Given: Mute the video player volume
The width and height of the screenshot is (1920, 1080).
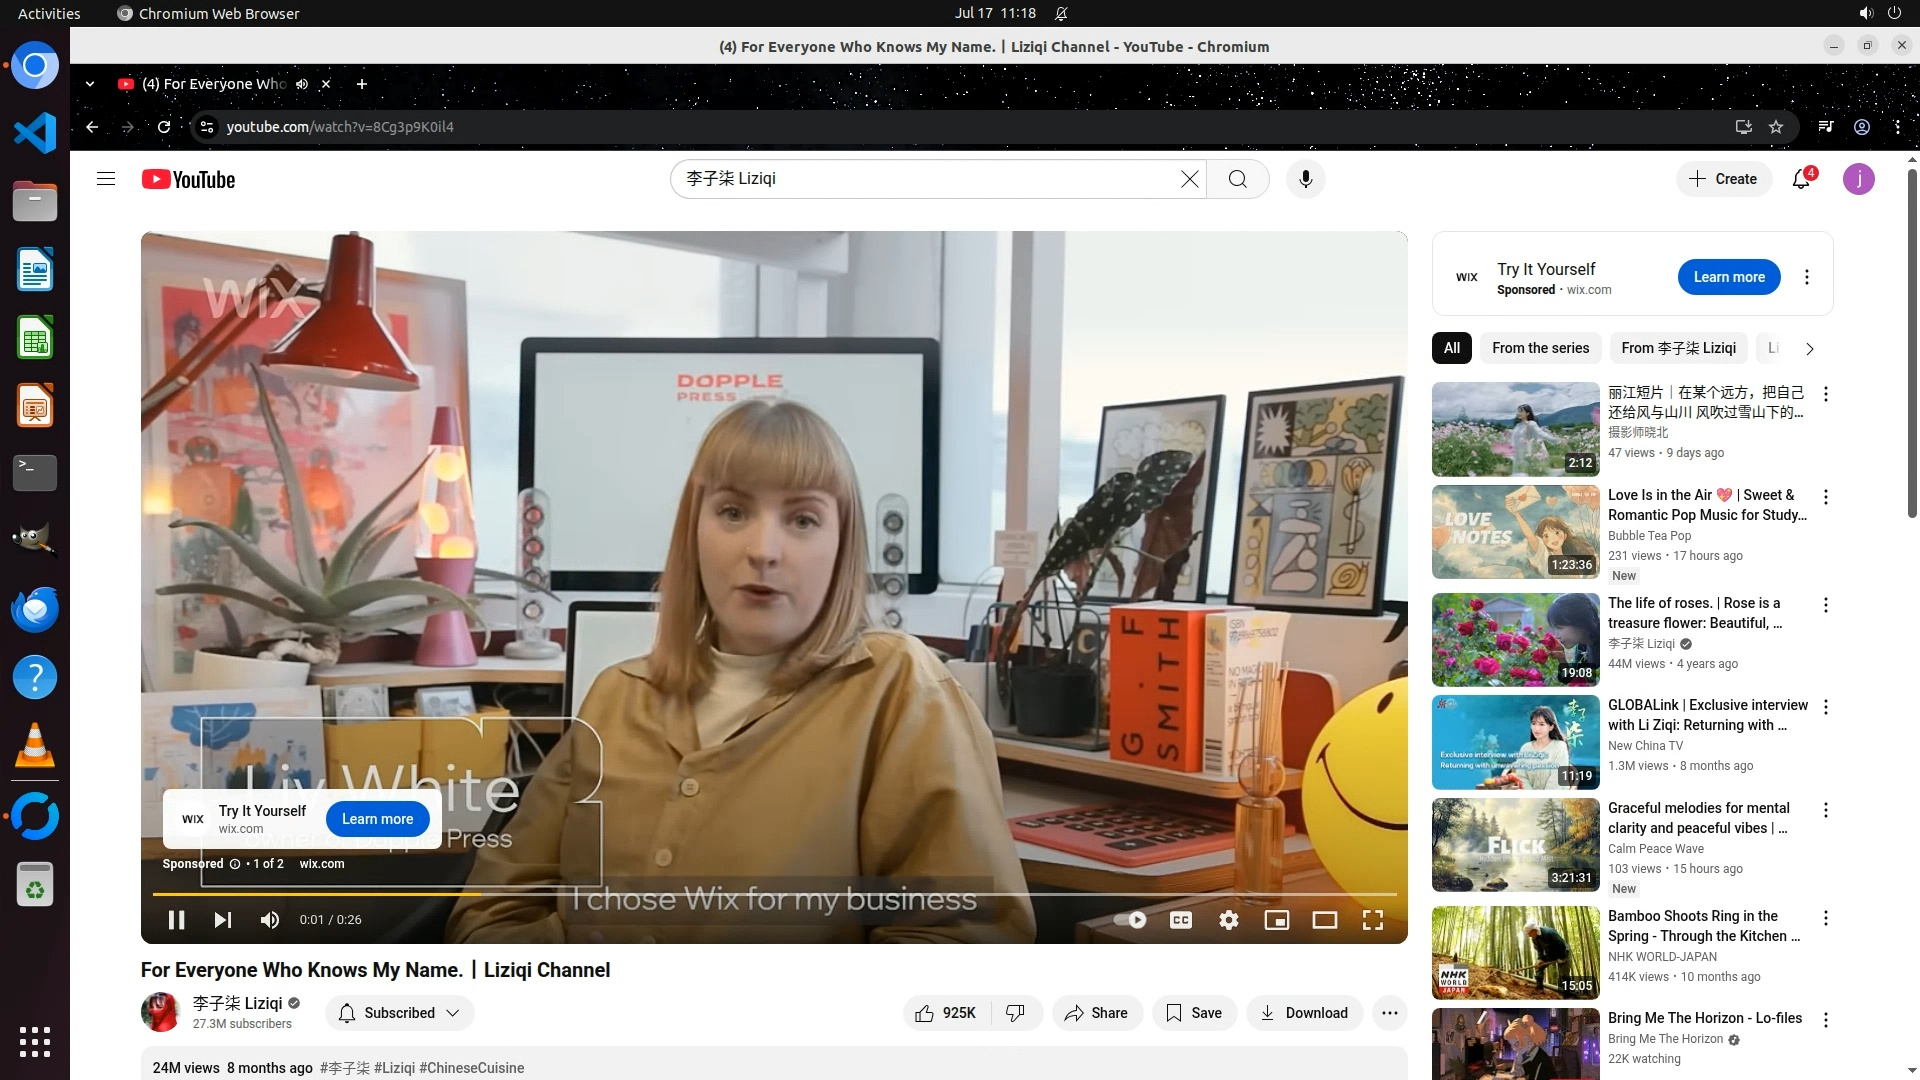Looking at the screenshot, I should (270, 920).
